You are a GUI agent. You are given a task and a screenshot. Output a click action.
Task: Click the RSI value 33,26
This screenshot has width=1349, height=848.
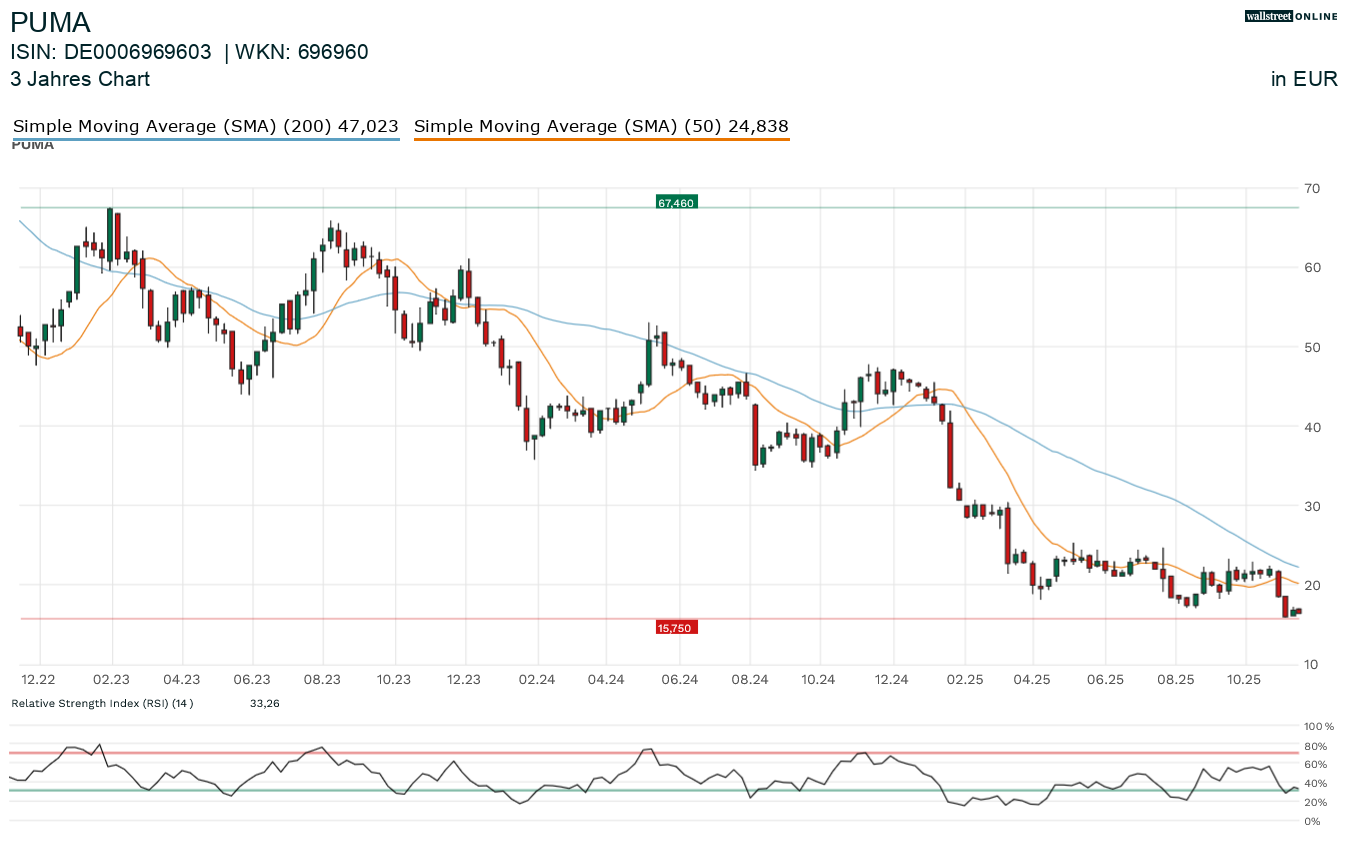pos(264,703)
